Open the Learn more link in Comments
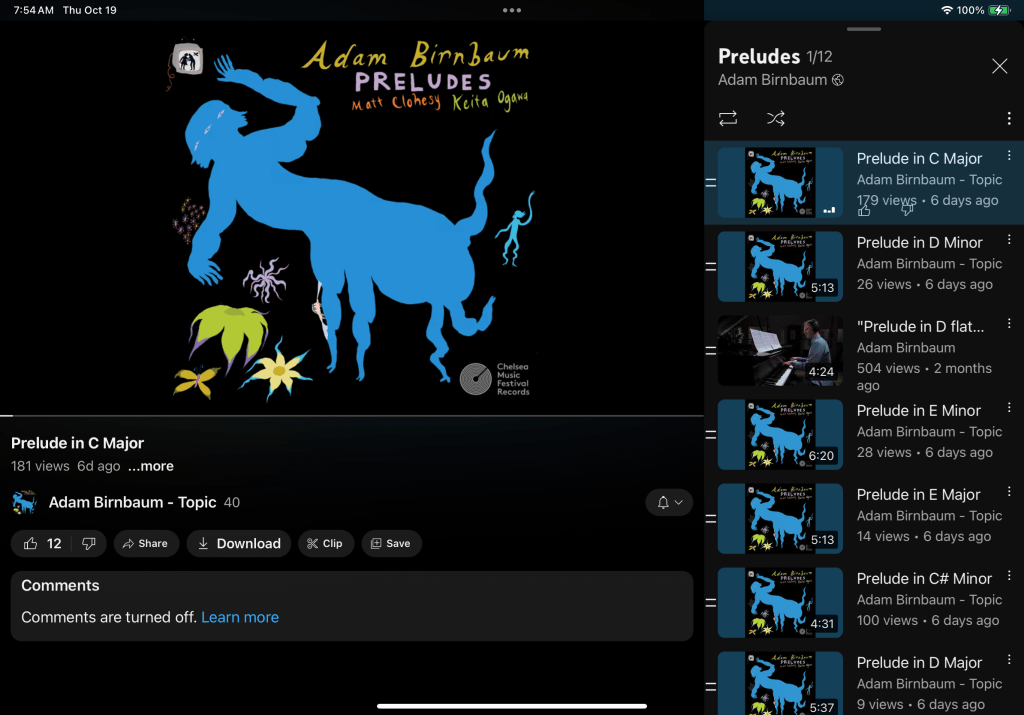 coord(240,617)
